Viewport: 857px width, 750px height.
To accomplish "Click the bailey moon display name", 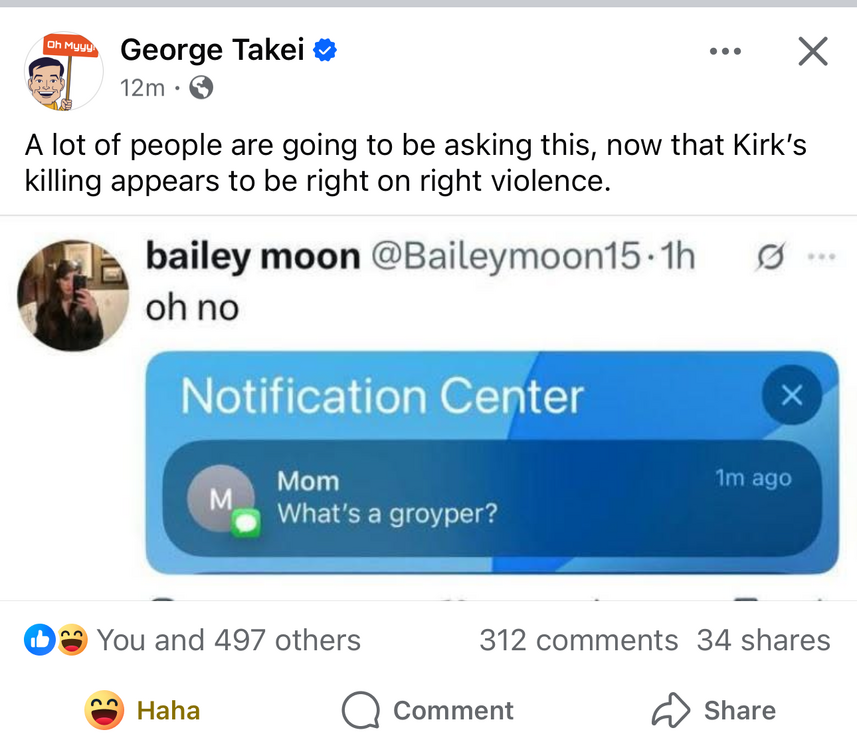I will [x=252, y=258].
